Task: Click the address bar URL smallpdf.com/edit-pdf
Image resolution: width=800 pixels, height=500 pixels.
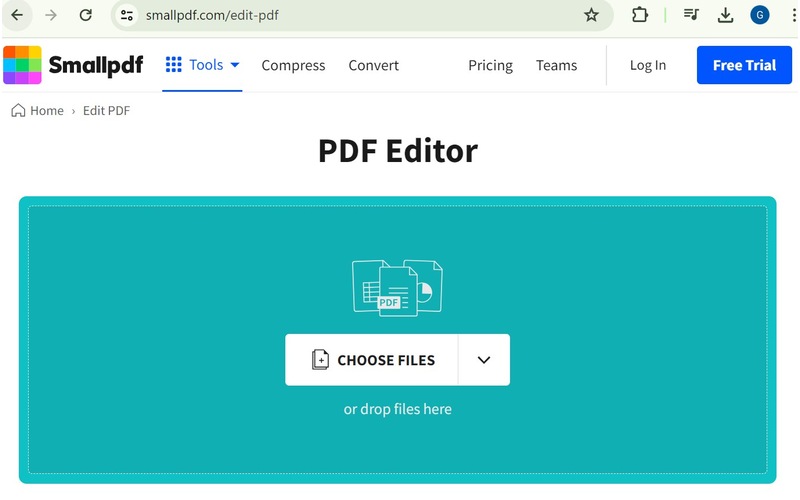Action: [x=212, y=15]
